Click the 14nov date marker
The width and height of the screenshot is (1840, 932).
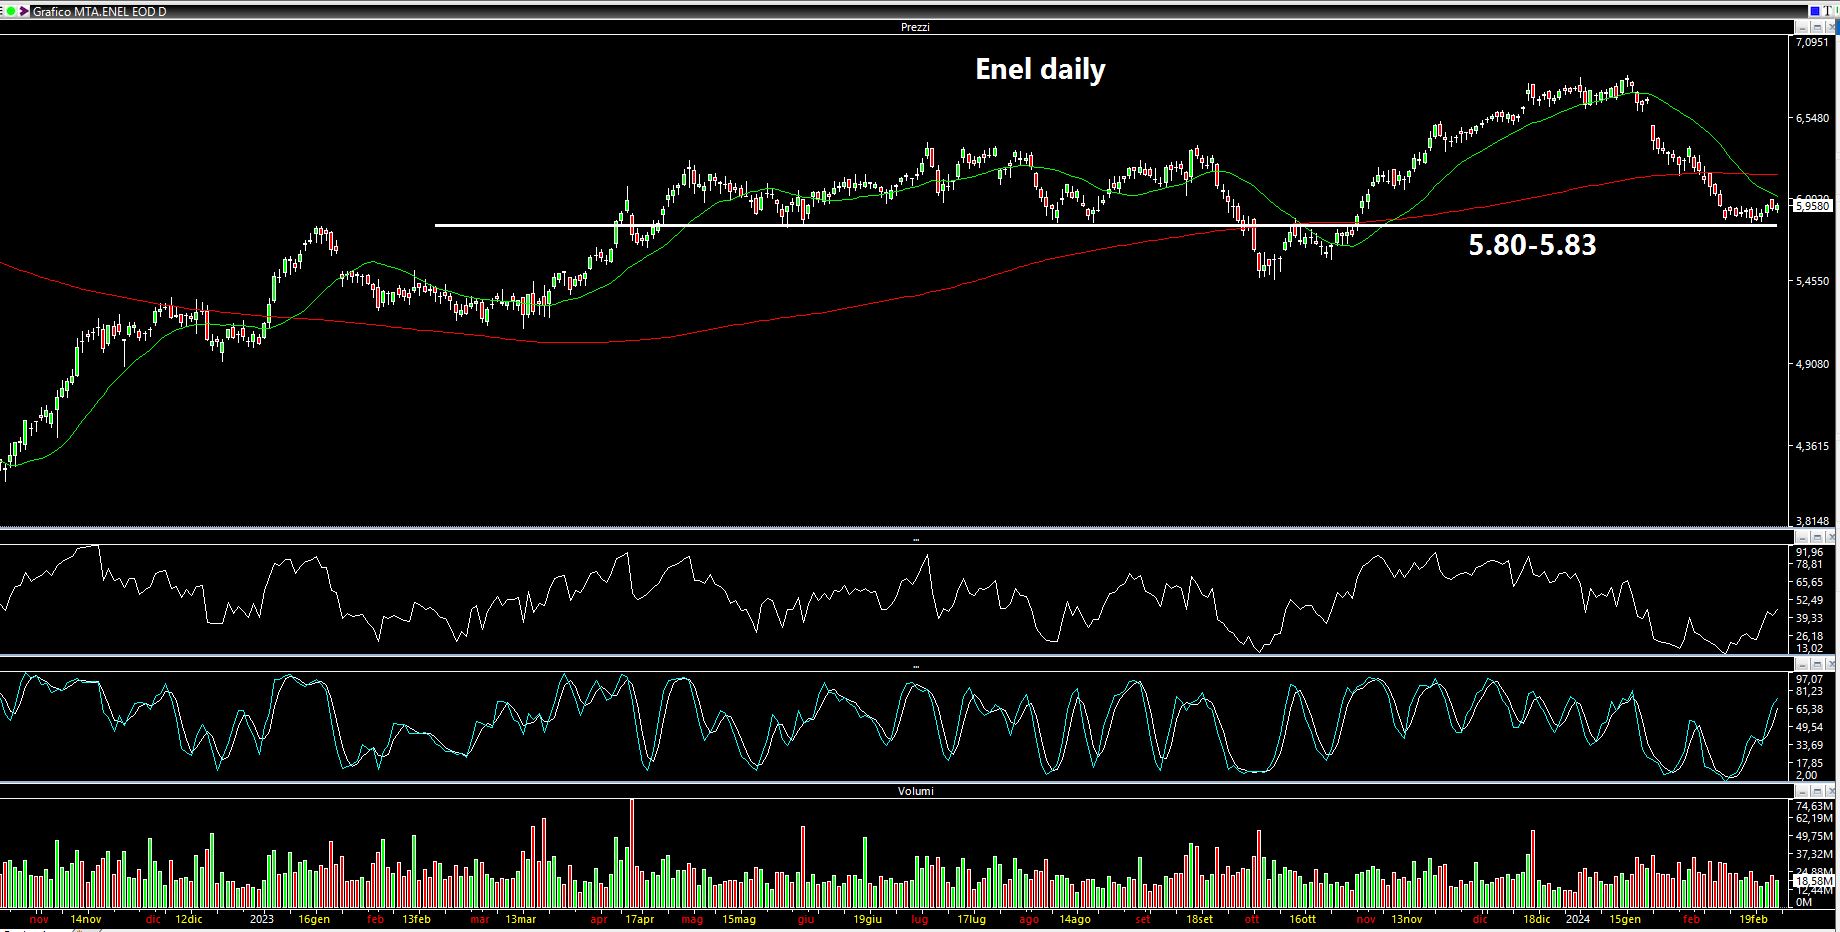click(x=85, y=919)
